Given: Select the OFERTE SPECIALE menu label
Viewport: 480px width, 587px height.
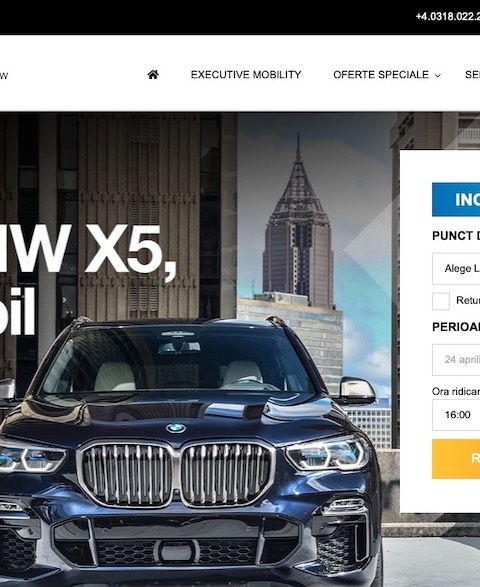Looking at the screenshot, I should (381, 75).
